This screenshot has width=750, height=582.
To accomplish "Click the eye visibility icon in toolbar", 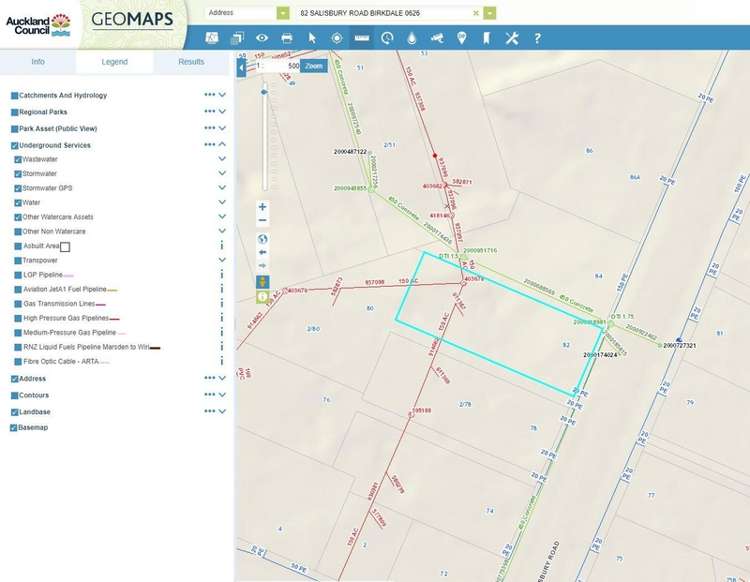I will [x=262, y=38].
